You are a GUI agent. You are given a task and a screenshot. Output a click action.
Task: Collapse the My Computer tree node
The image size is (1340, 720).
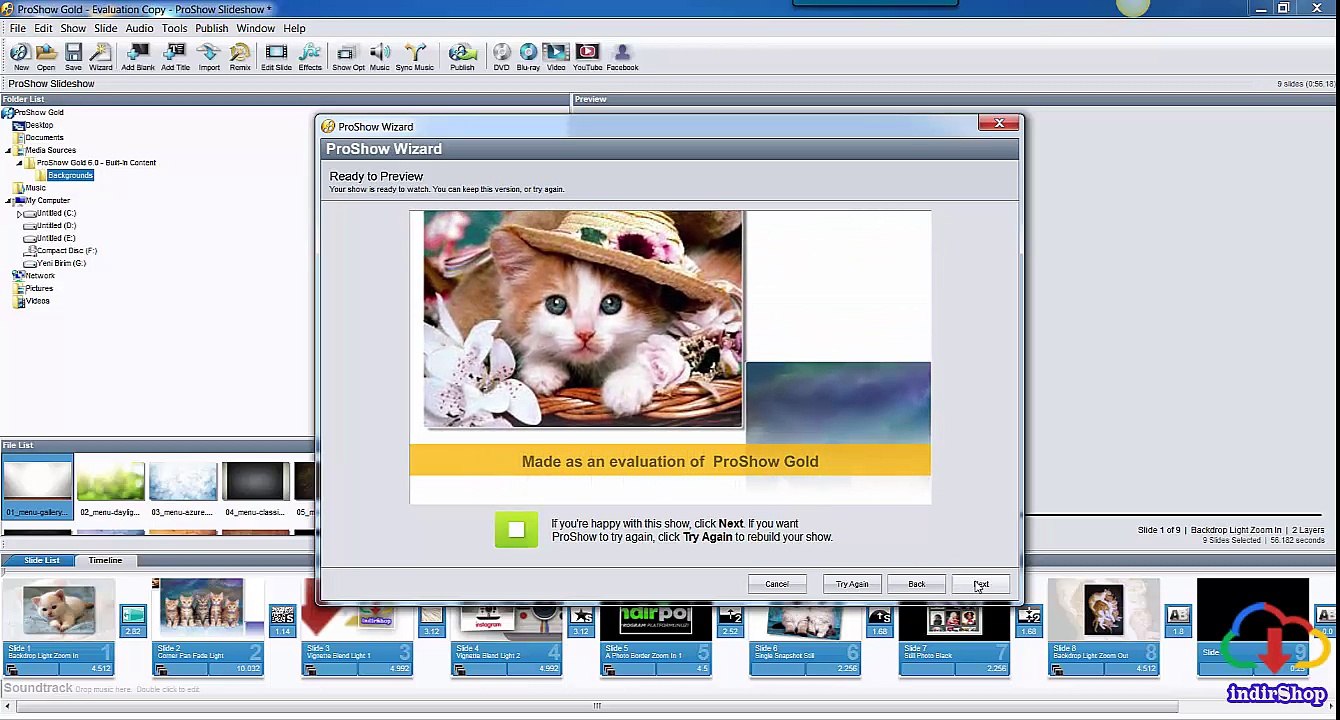coord(9,201)
